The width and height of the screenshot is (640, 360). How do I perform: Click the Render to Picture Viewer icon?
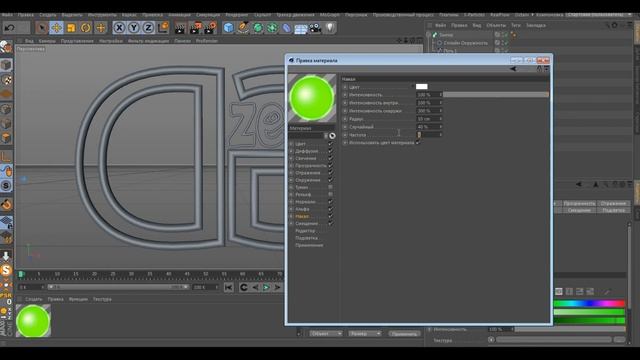click(196, 28)
